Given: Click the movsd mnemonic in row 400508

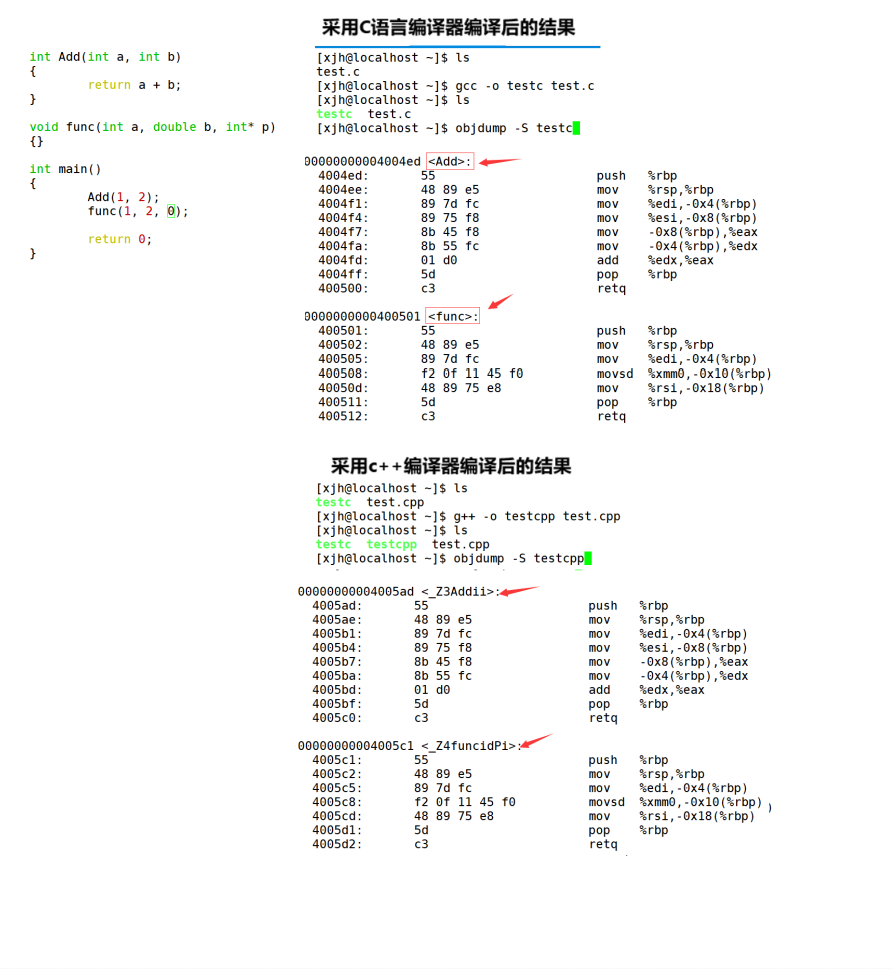Looking at the screenshot, I should click(615, 374).
